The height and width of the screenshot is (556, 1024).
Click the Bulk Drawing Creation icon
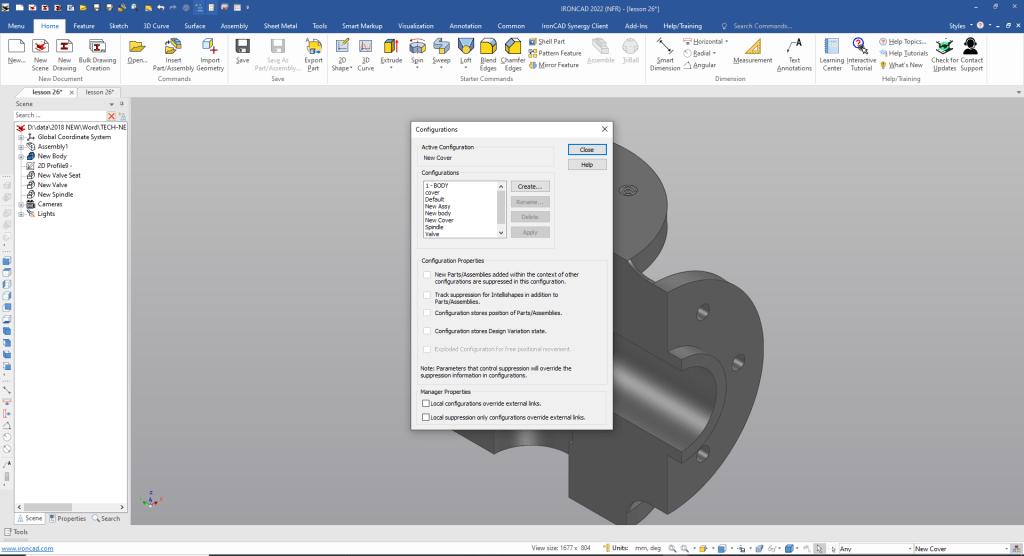pos(98,46)
